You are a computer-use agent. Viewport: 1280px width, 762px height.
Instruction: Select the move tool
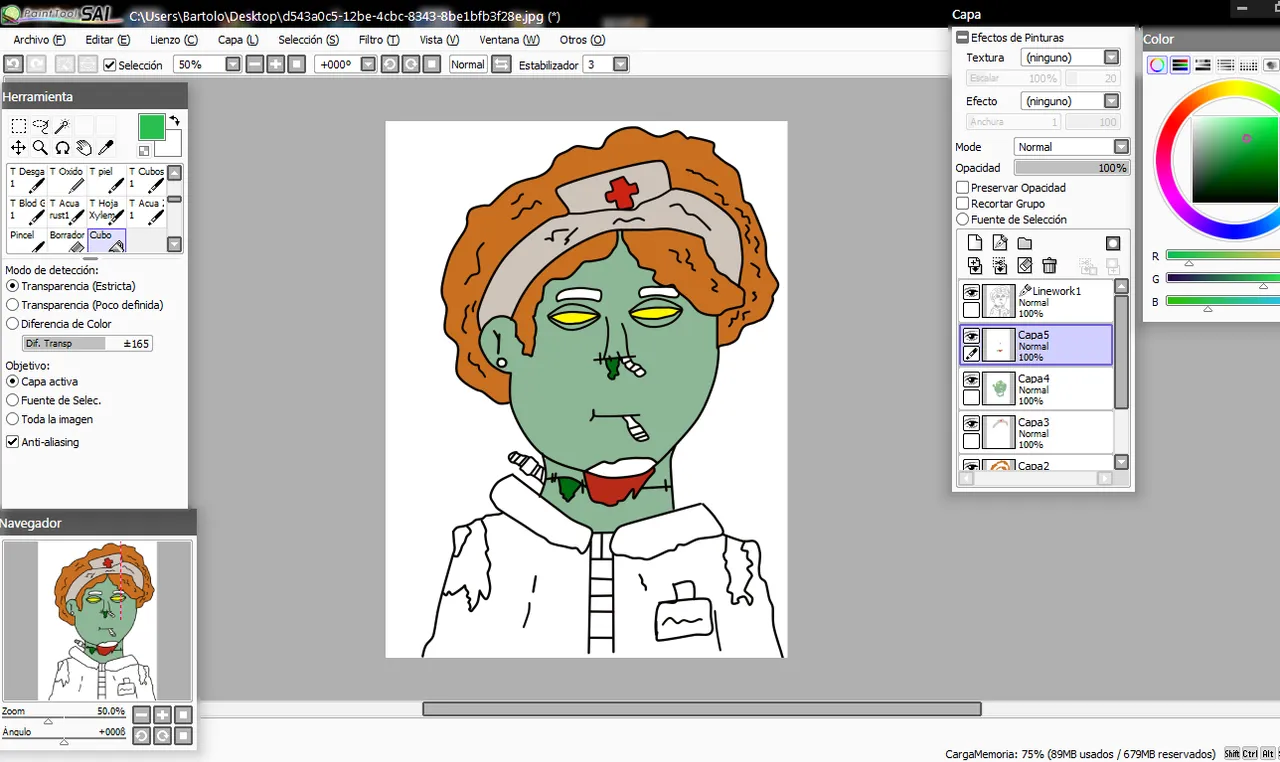[18, 148]
